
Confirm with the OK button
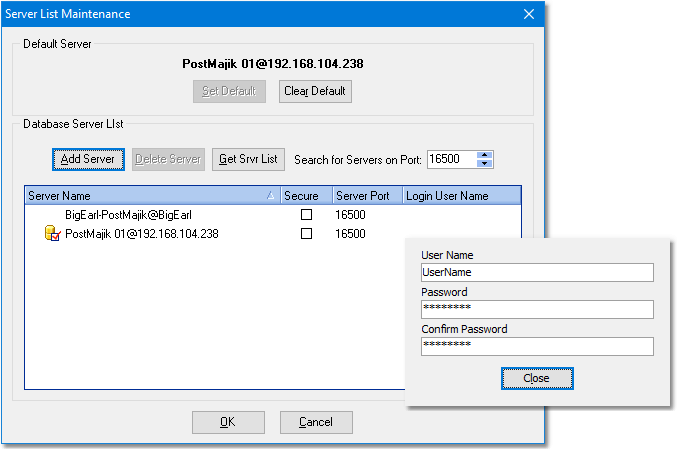click(228, 422)
